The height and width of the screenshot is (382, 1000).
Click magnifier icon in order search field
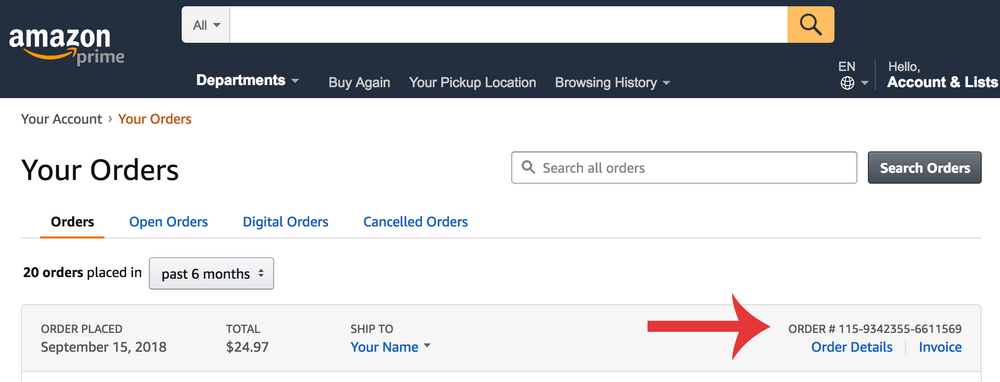click(528, 167)
